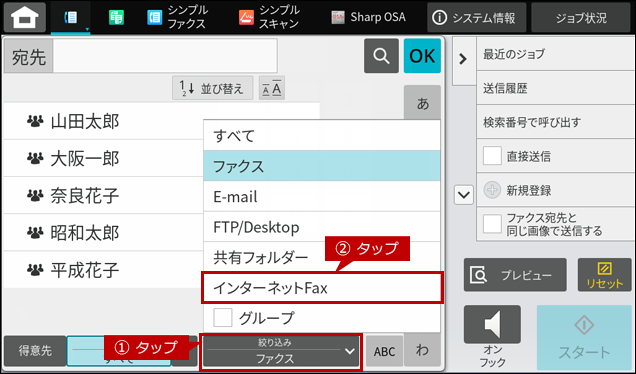Click the people icon beside 山田太郎
Image resolution: width=636 pixels, height=374 pixels.
(x=35, y=121)
